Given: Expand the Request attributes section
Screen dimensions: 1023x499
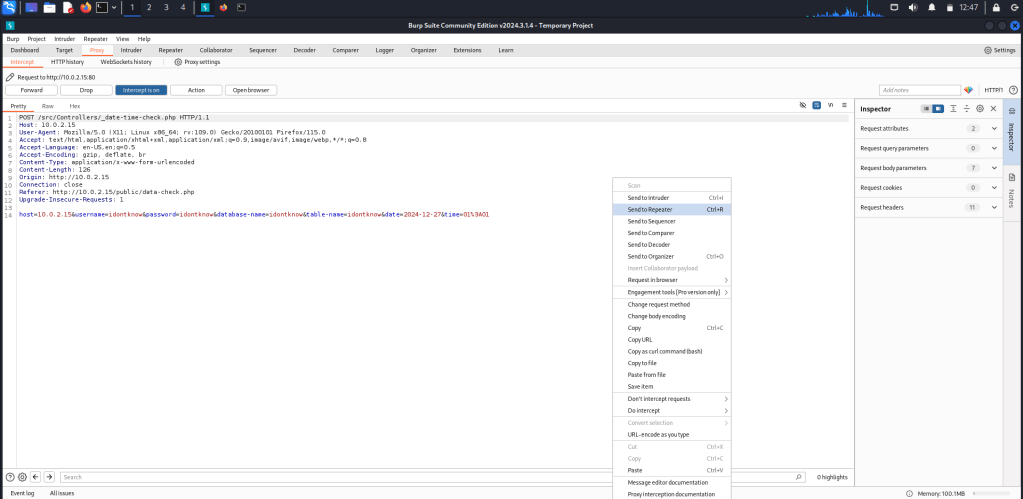Looking at the screenshot, I should click(x=993, y=128).
